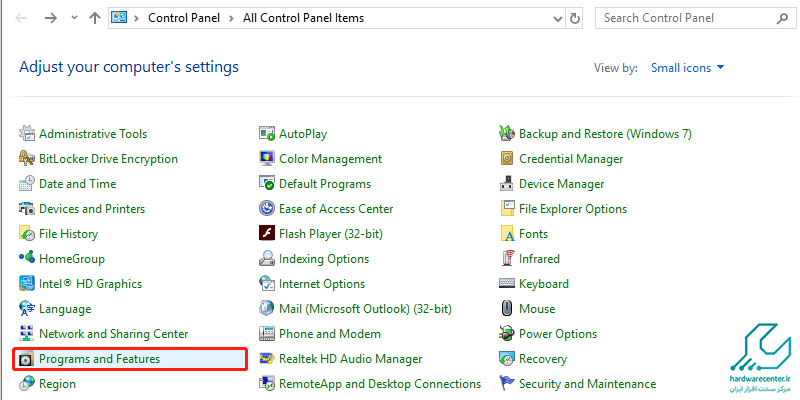Open the Ease of Access Center link
Image resolution: width=800 pixels, height=400 pixels.
pos(336,209)
